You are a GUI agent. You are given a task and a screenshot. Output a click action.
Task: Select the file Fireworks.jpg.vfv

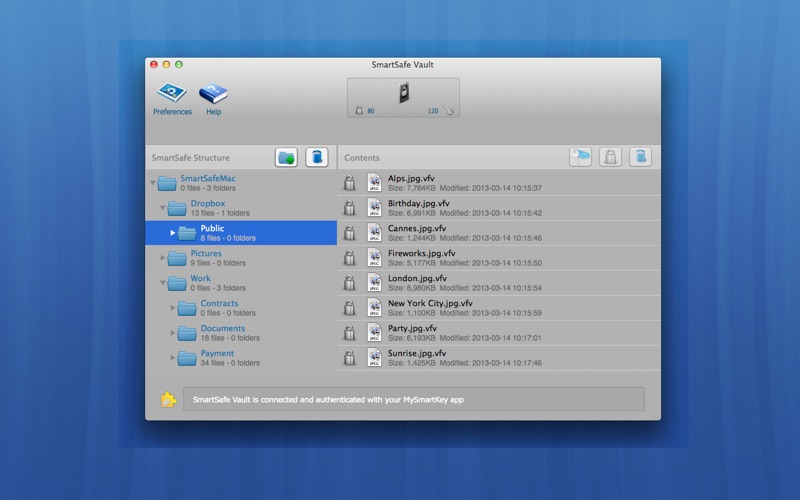pos(421,253)
